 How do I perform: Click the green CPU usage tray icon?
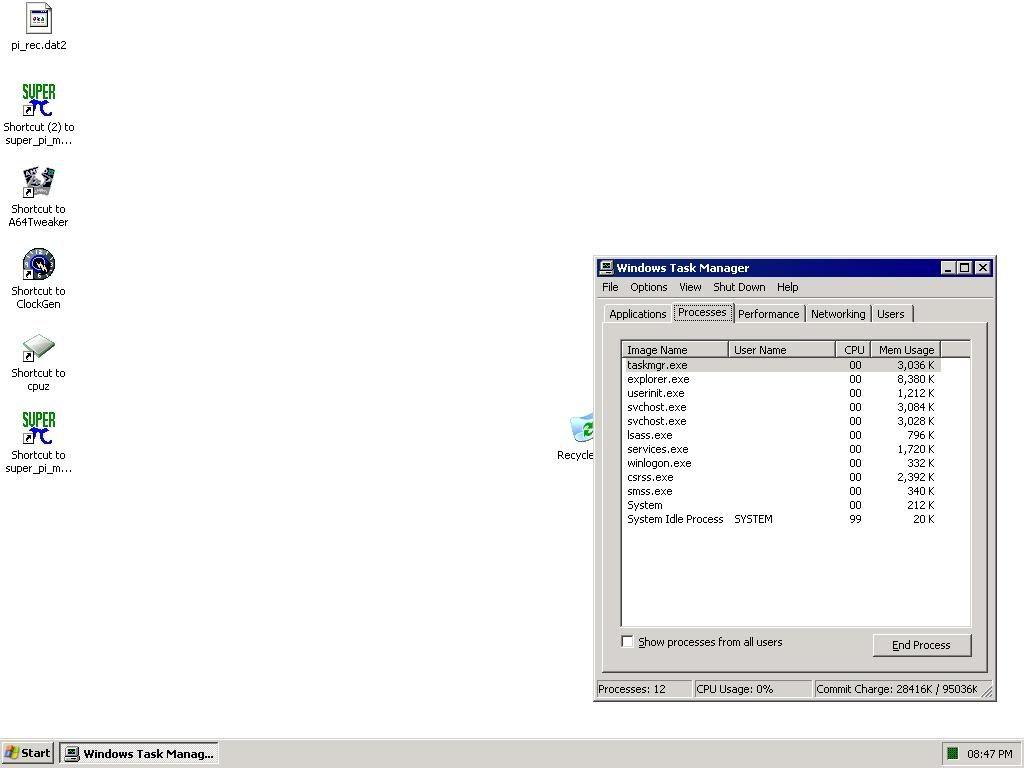point(952,754)
